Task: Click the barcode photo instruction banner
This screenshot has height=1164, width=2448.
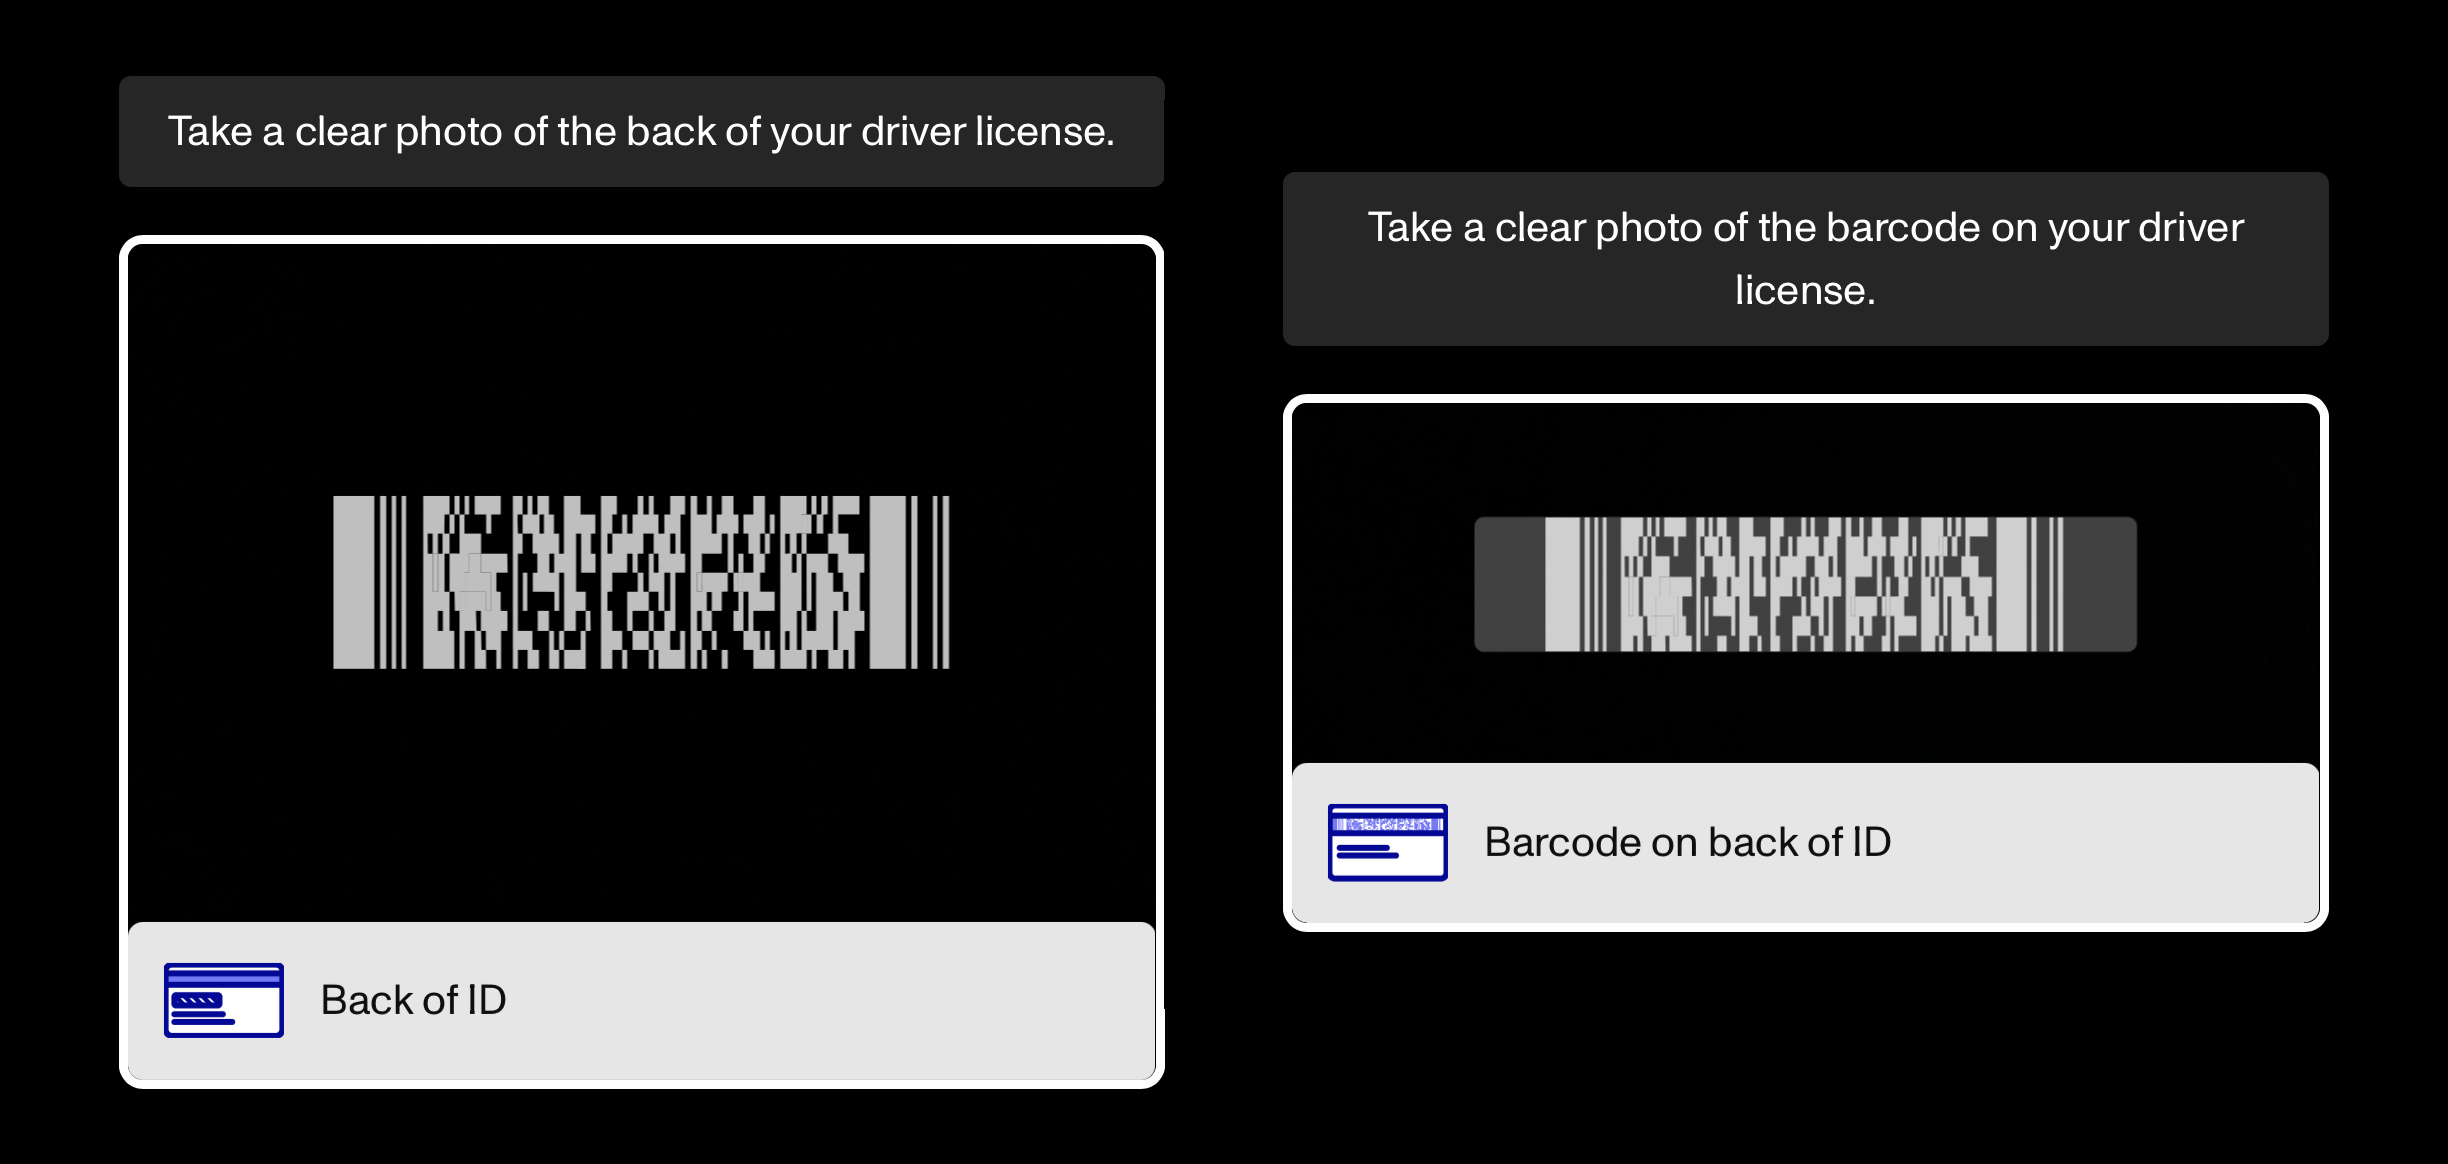Action: 1805,259
